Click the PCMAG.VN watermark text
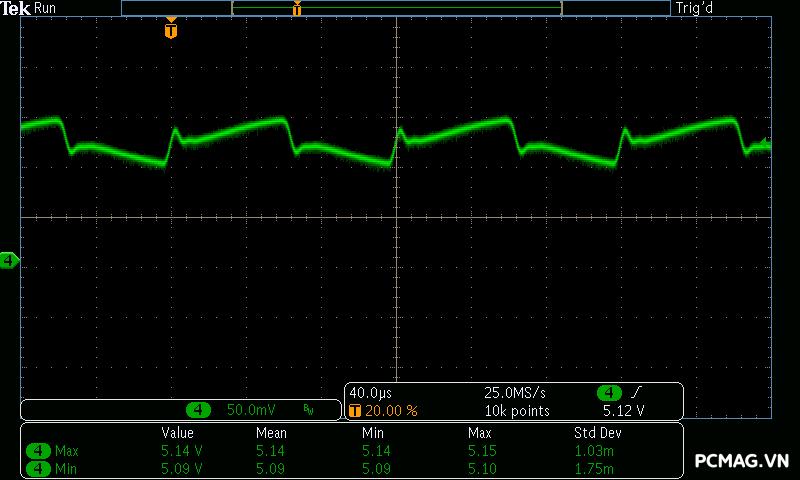The width and height of the screenshot is (800, 480). tap(741, 461)
